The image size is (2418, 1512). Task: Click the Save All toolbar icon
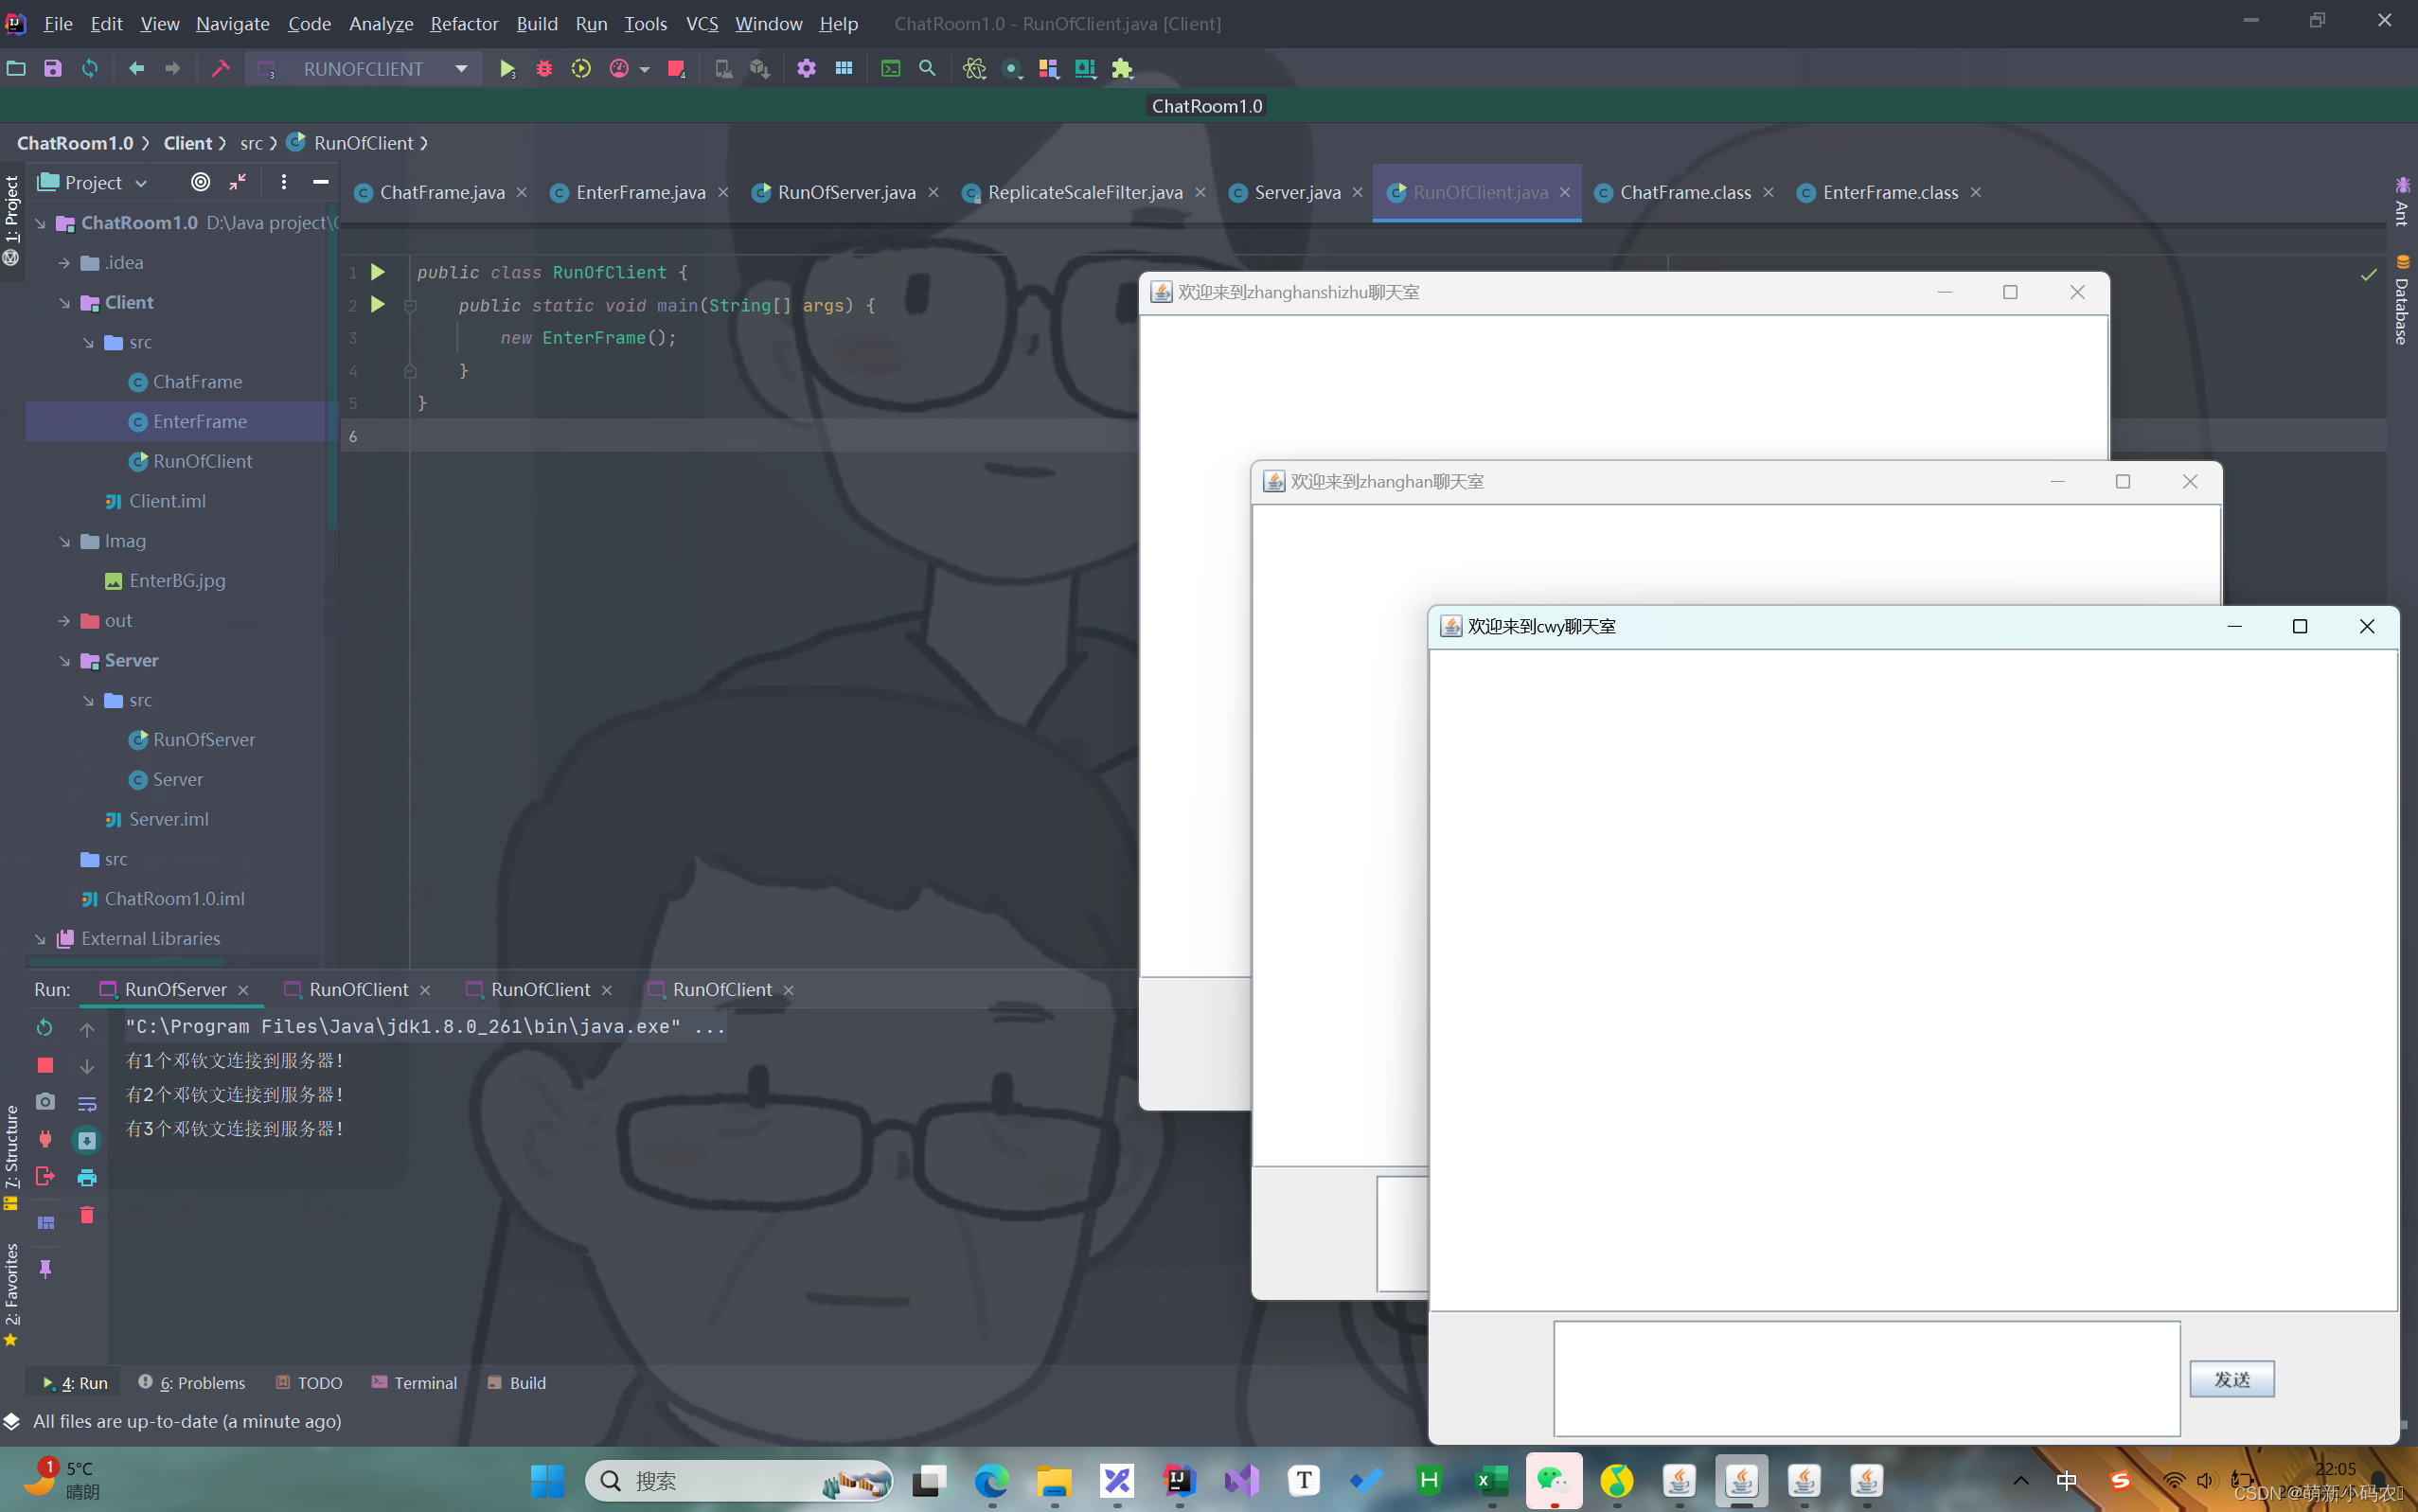[53, 69]
